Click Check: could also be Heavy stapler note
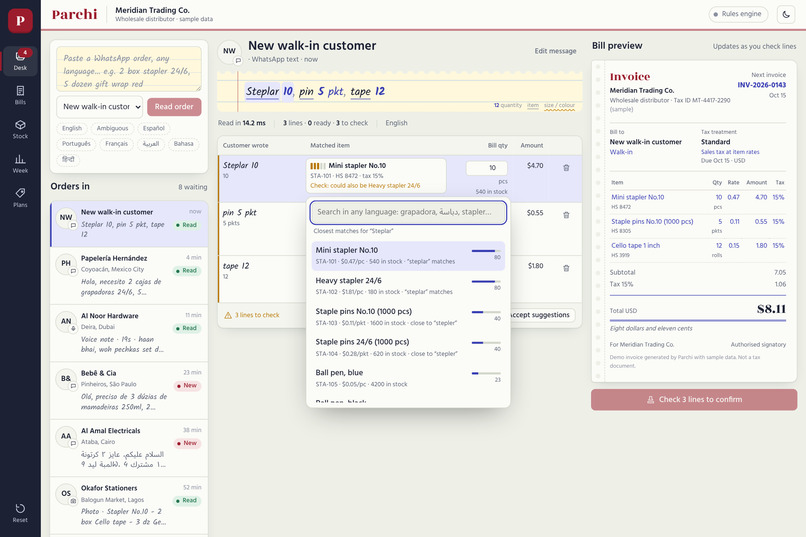 click(x=365, y=186)
